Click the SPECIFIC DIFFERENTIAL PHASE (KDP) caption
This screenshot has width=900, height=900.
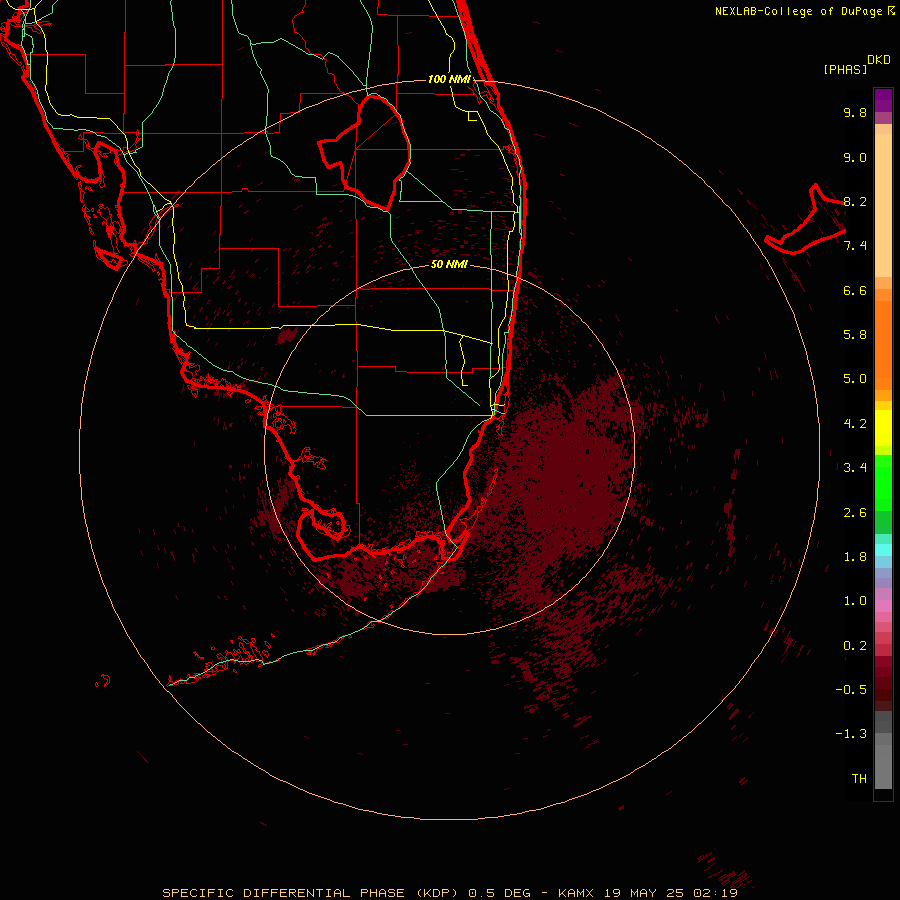pyautogui.click(x=310, y=893)
